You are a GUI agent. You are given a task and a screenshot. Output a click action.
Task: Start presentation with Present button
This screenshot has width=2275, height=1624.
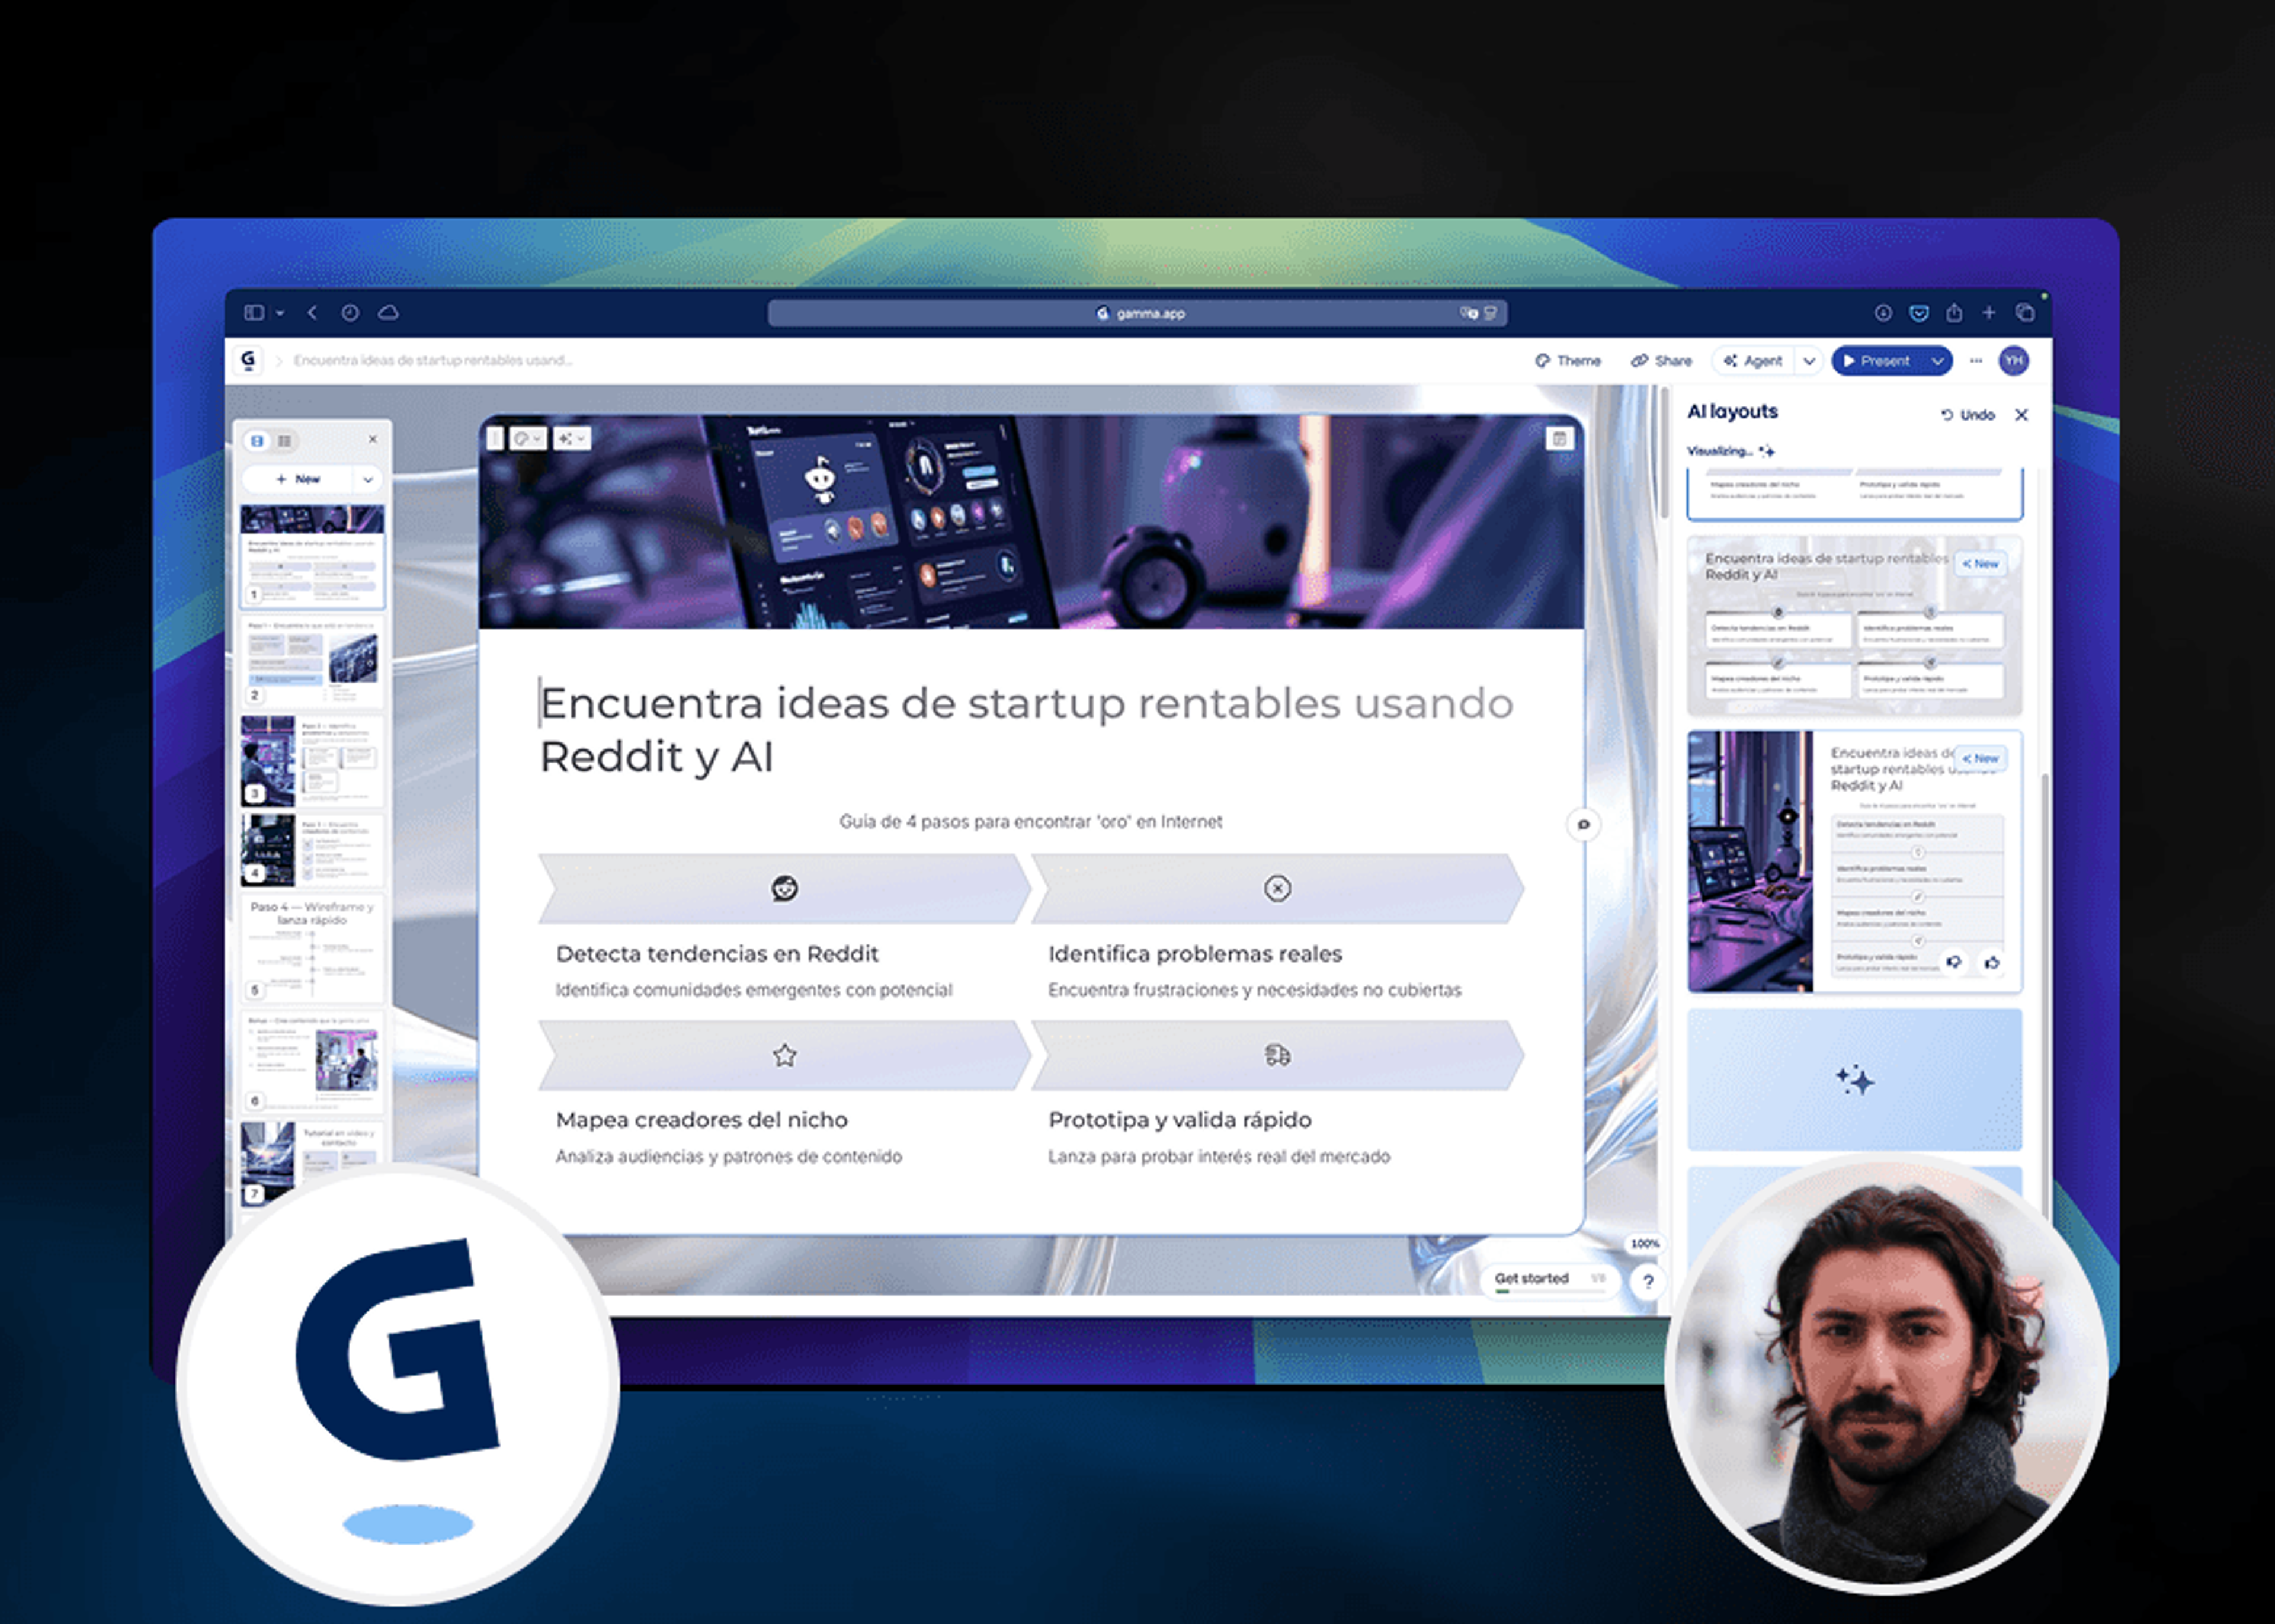[1877, 361]
